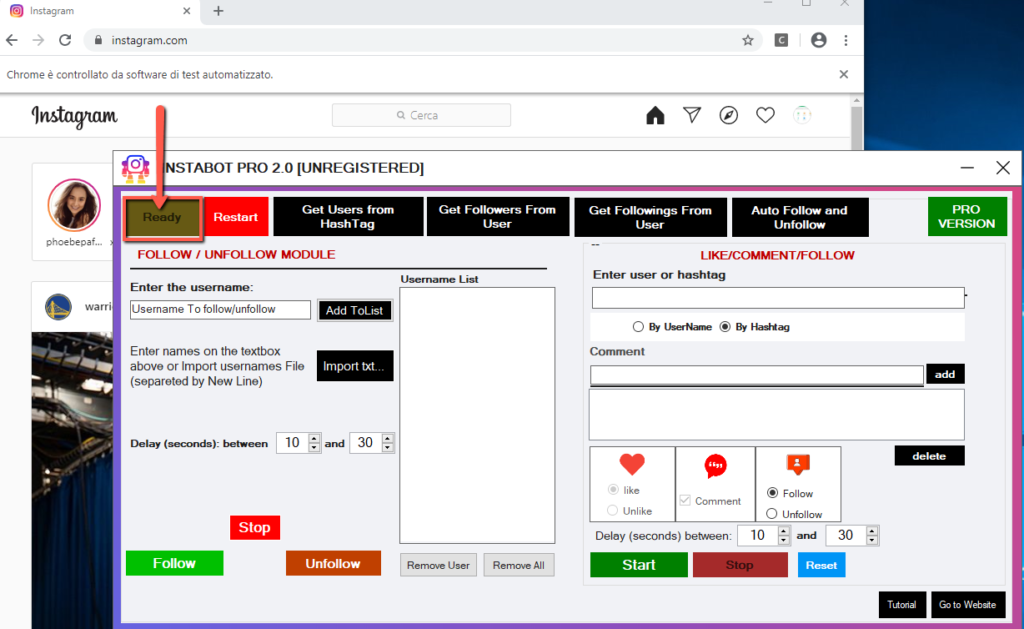The image size is (1024, 629).
Task: Click Chrome back arrow
Action: pos(12,40)
